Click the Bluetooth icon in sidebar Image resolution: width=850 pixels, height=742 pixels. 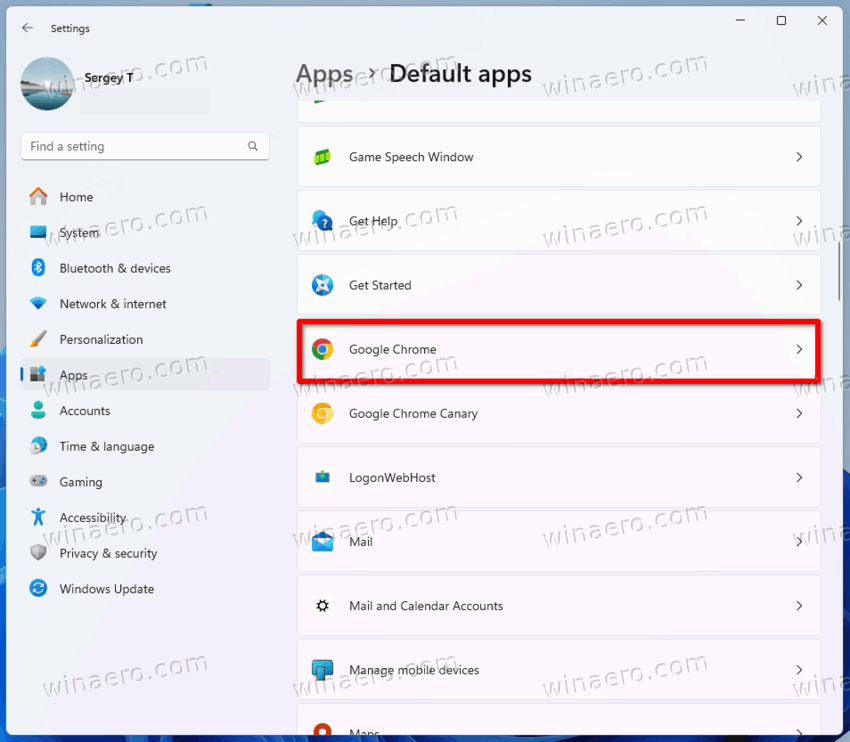point(38,267)
